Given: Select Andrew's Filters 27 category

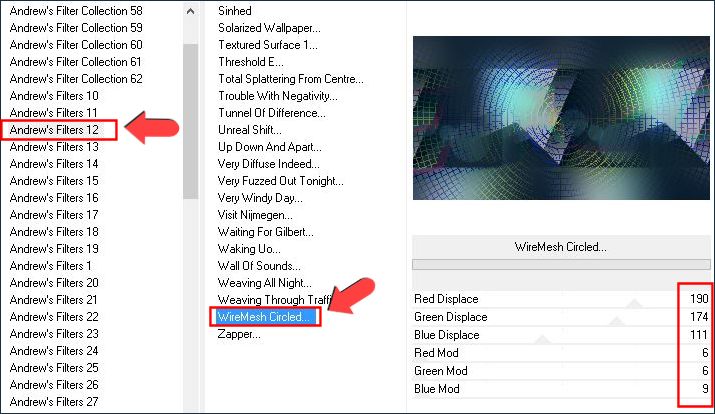Looking at the screenshot, I should [x=54, y=402].
